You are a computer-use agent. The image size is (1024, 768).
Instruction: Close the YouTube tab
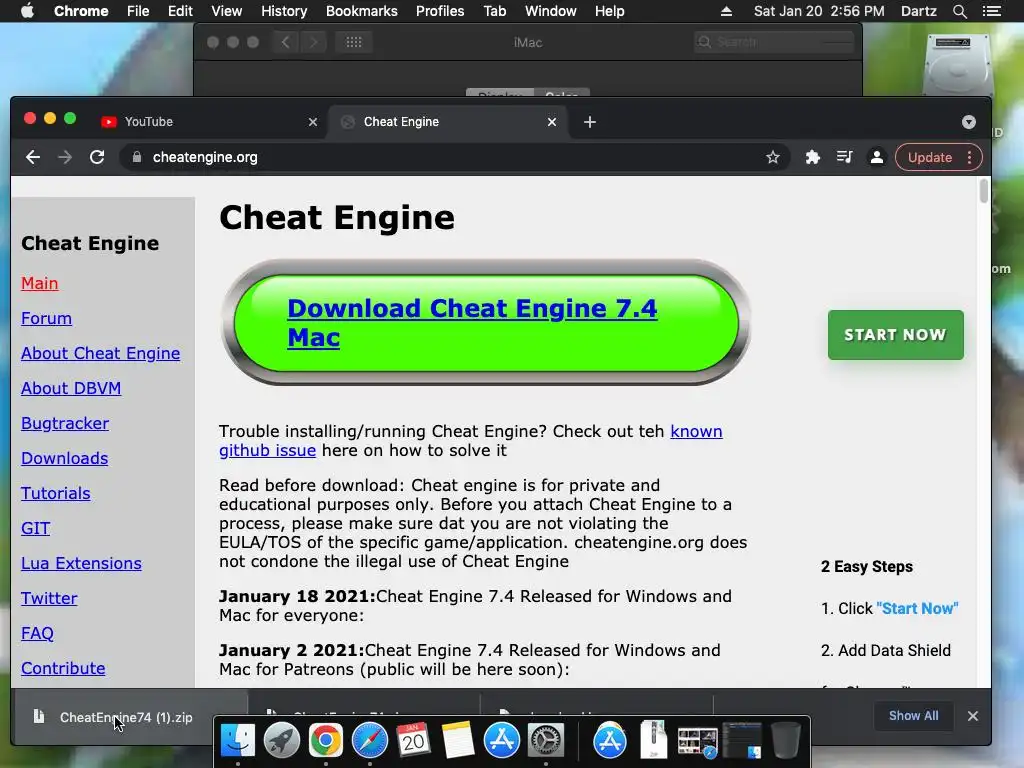coord(313,122)
